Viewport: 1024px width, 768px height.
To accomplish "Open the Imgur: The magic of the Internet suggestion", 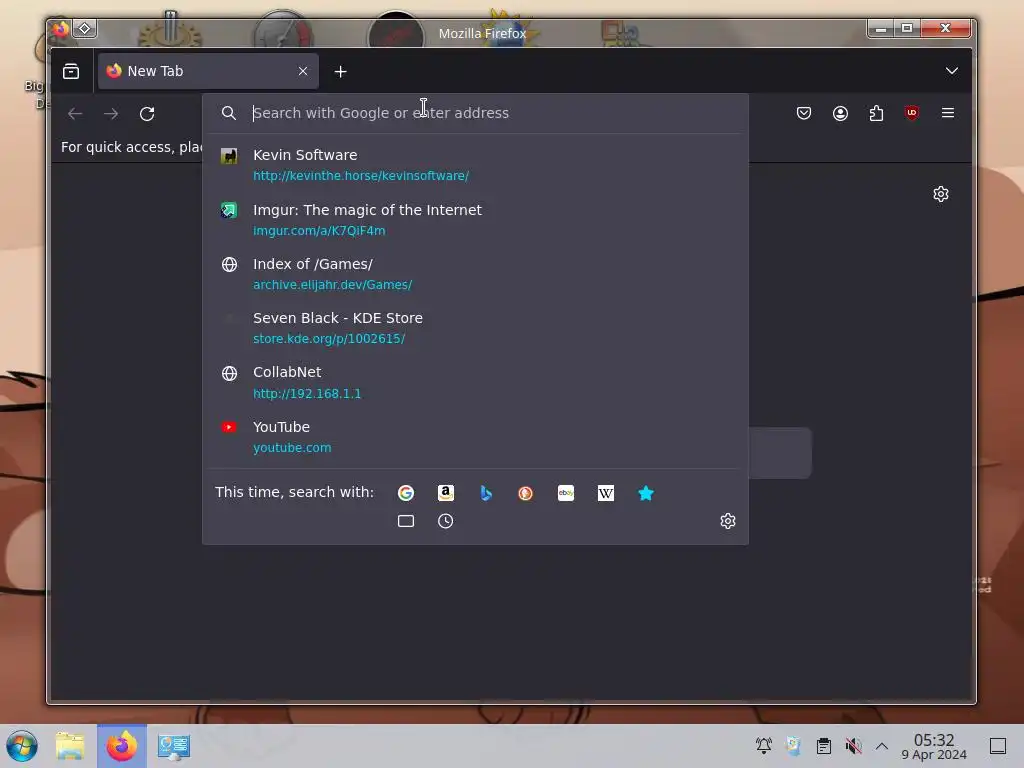I will point(475,219).
